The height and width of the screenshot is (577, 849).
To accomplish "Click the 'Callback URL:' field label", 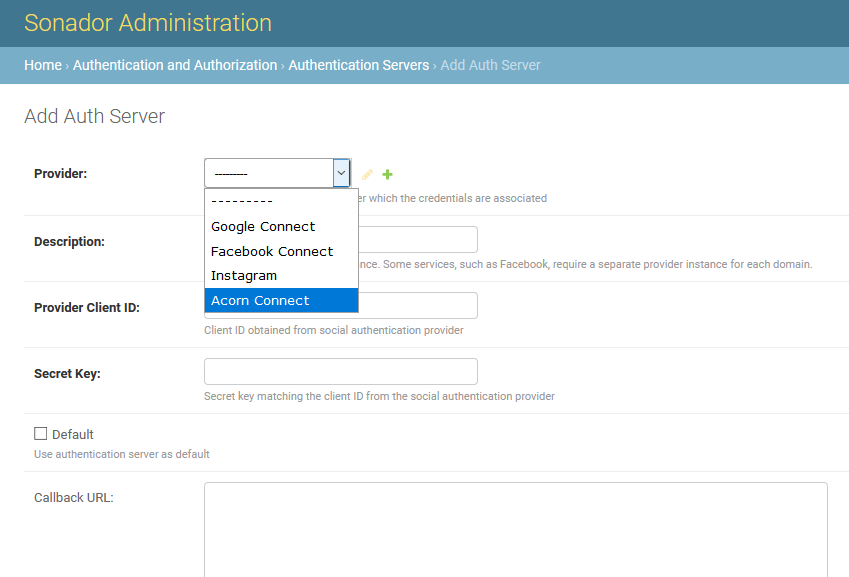I will [x=74, y=497].
